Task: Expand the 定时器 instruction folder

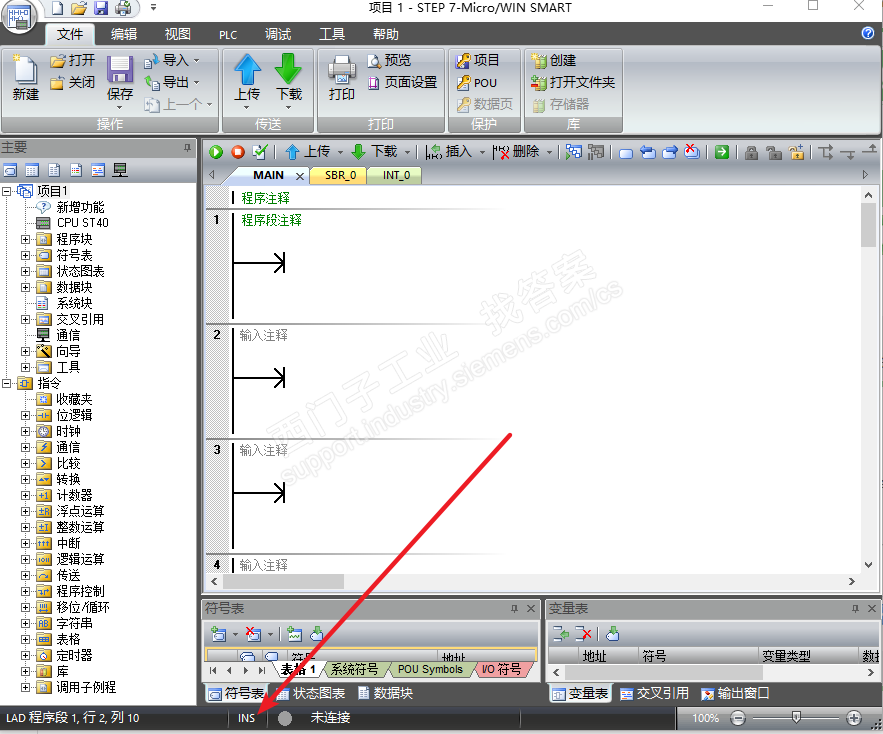Action: [x=25, y=655]
